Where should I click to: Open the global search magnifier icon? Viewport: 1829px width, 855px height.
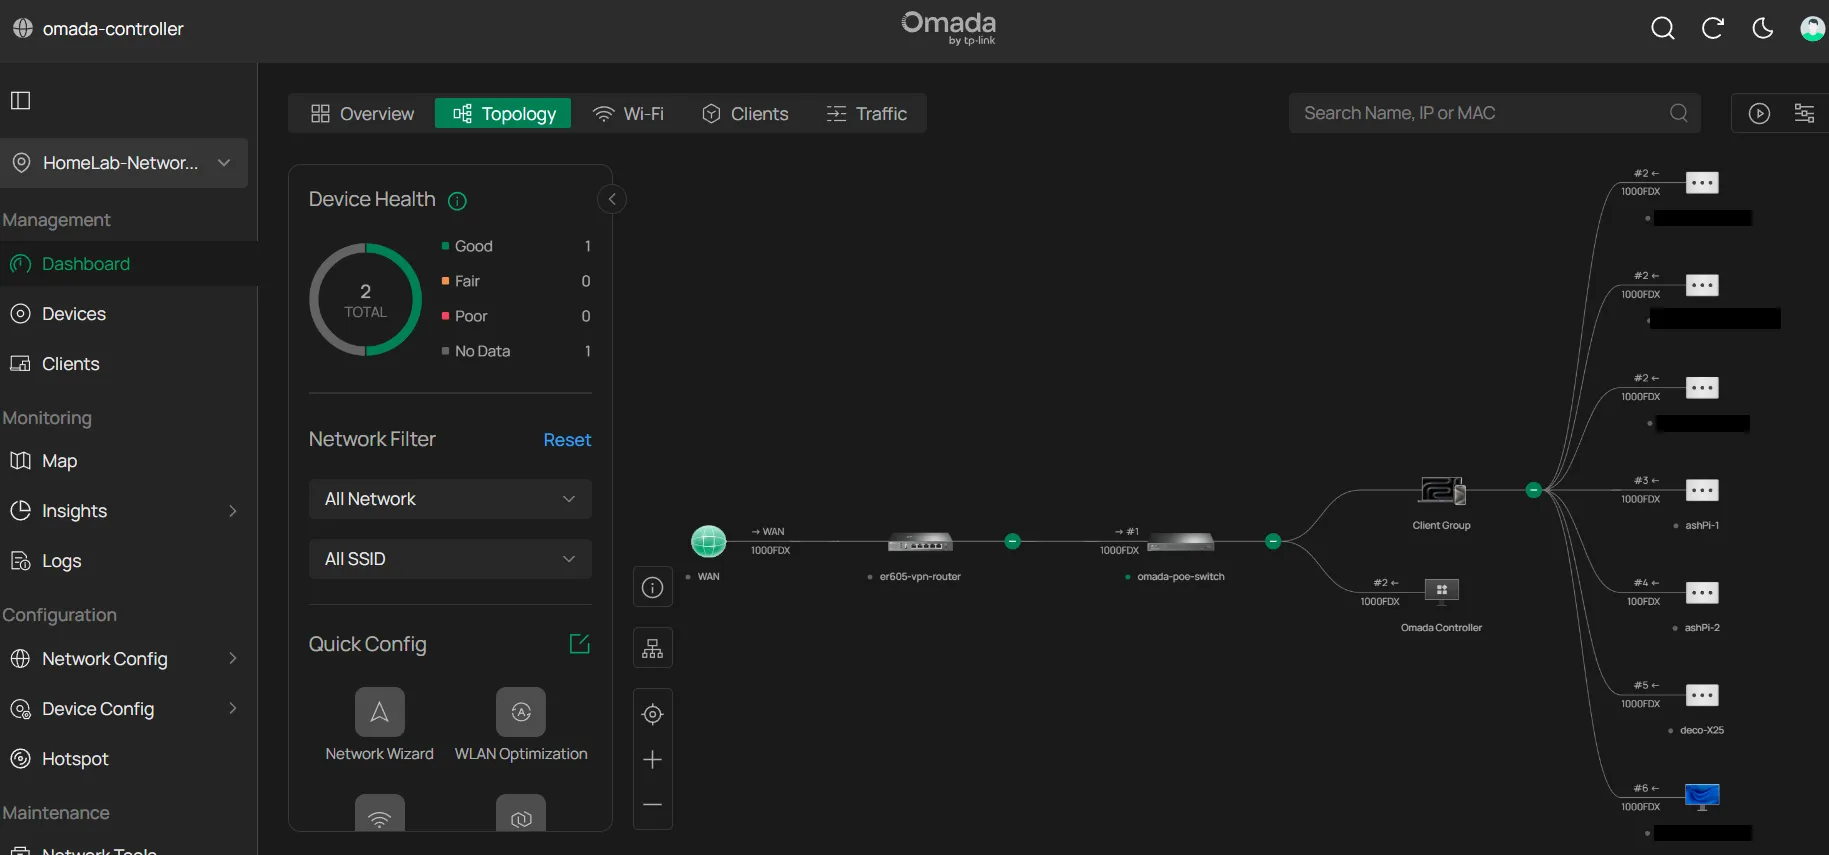[x=1663, y=29]
